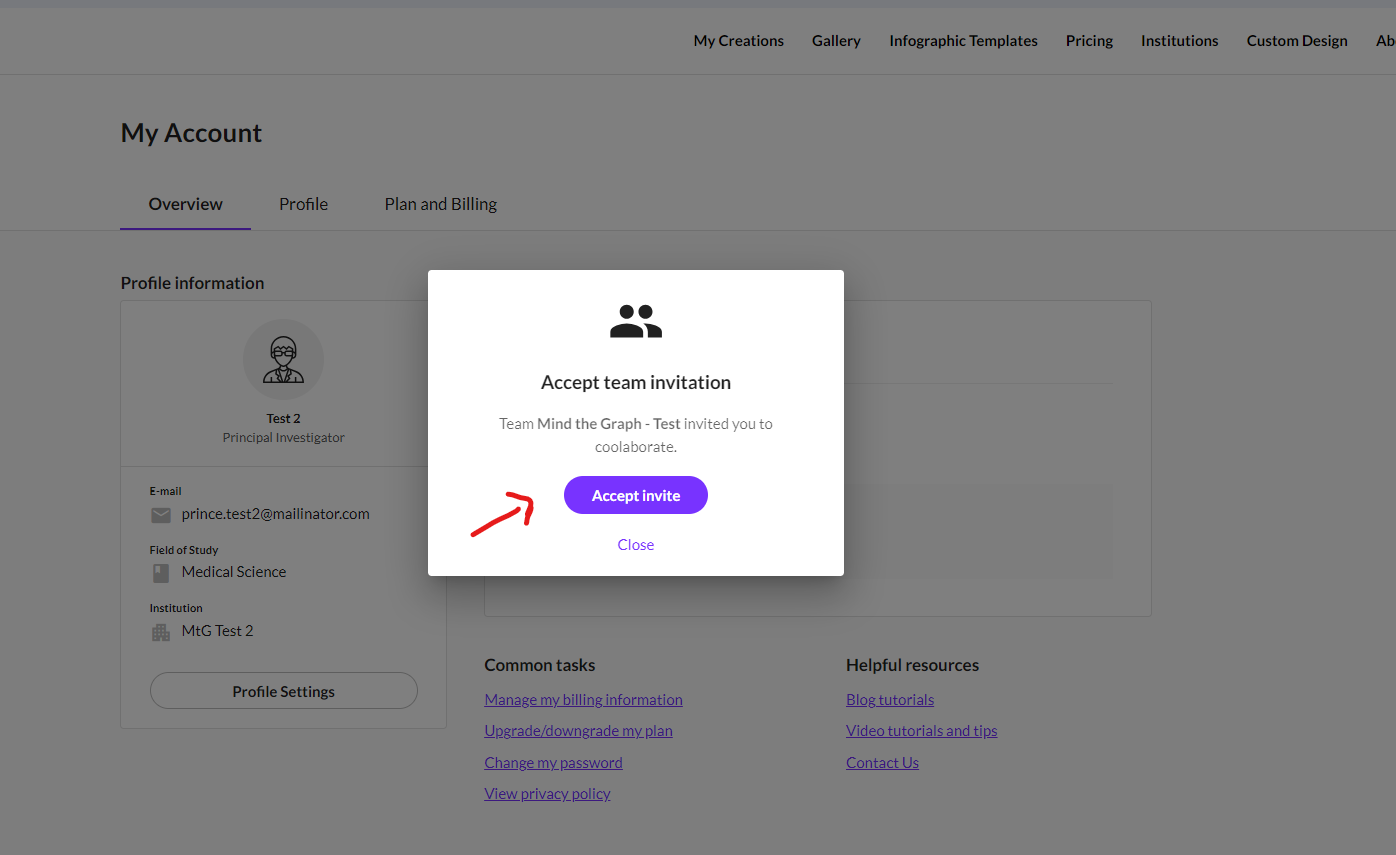Open My Creations in top navigation

[739, 41]
